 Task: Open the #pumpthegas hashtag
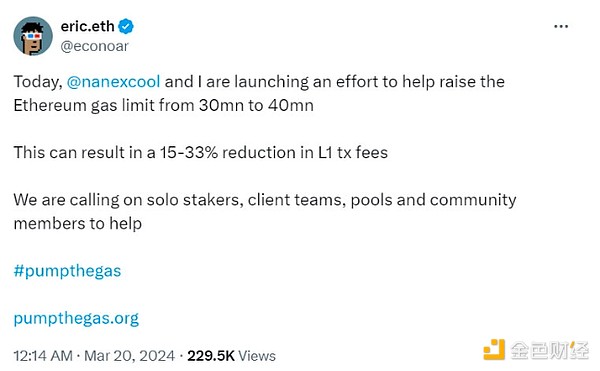tap(67, 271)
